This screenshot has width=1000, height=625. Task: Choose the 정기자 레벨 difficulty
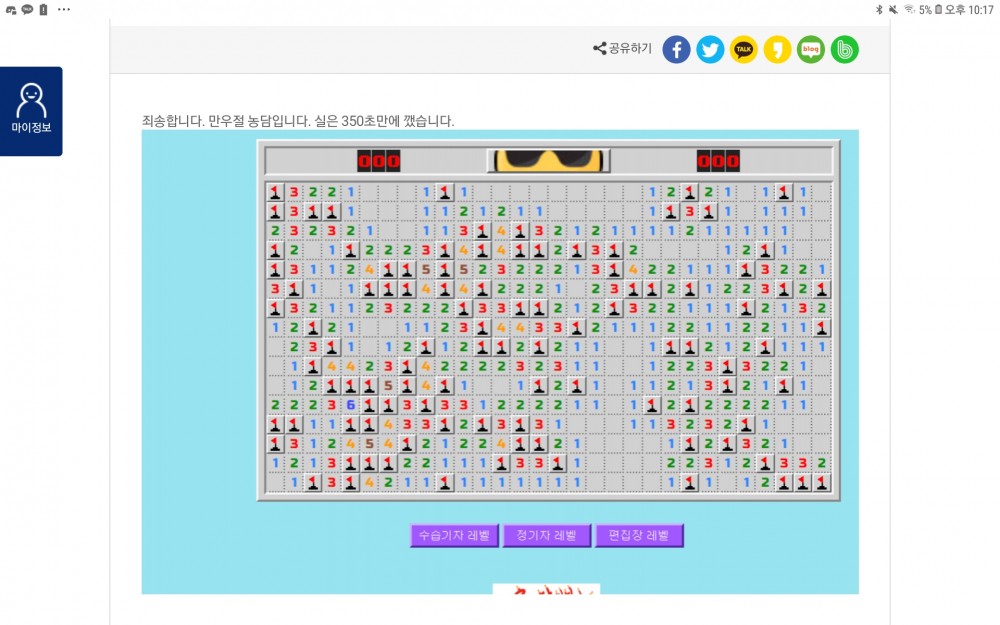coord(547,536)
